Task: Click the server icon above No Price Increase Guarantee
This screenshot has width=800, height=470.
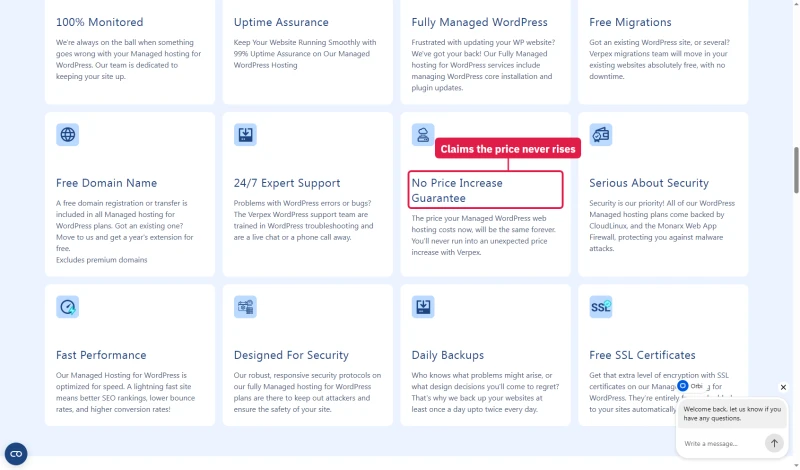Action: pos(423,135)
